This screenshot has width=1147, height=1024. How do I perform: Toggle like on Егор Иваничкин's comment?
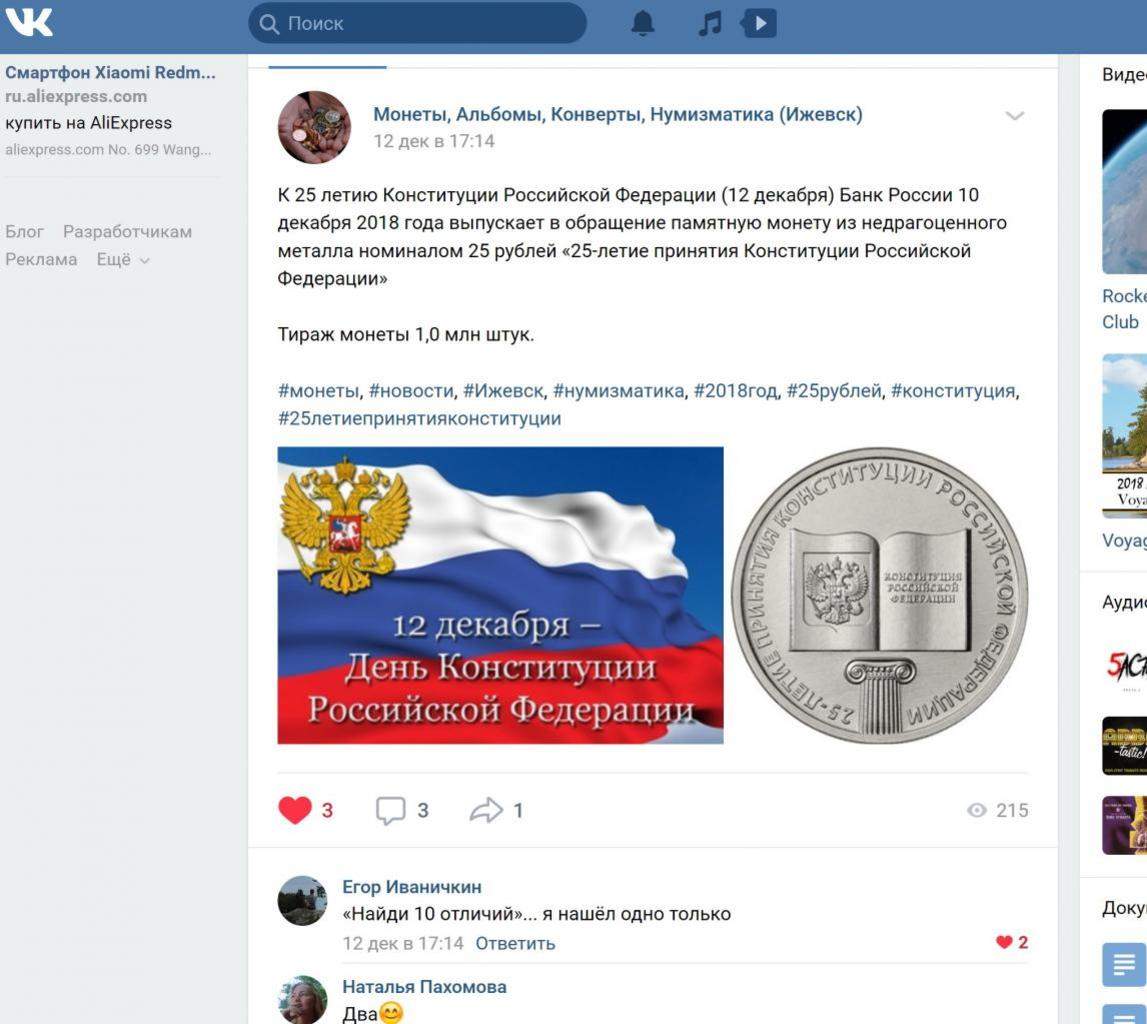point(1004,943)
